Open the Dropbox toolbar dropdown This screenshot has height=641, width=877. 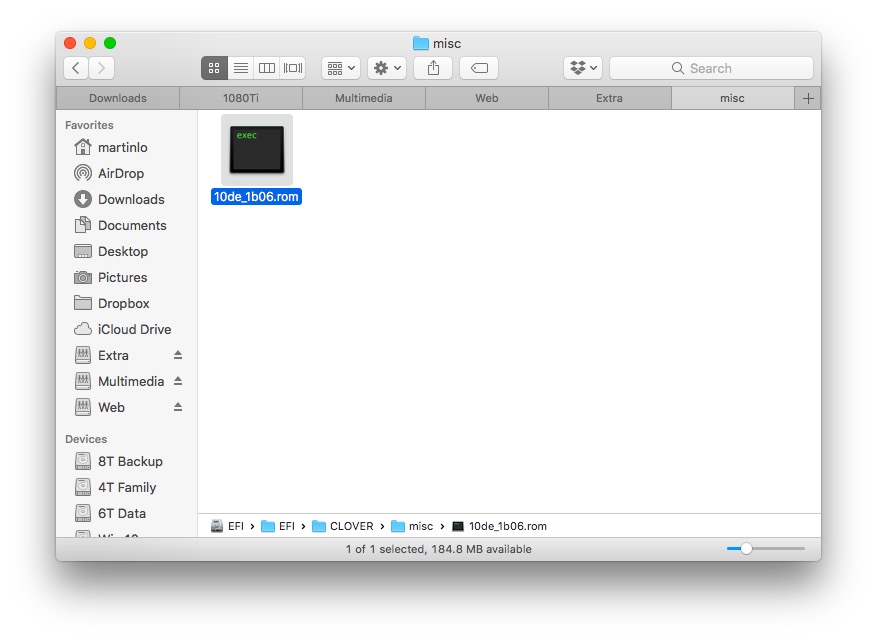[583, 68]
